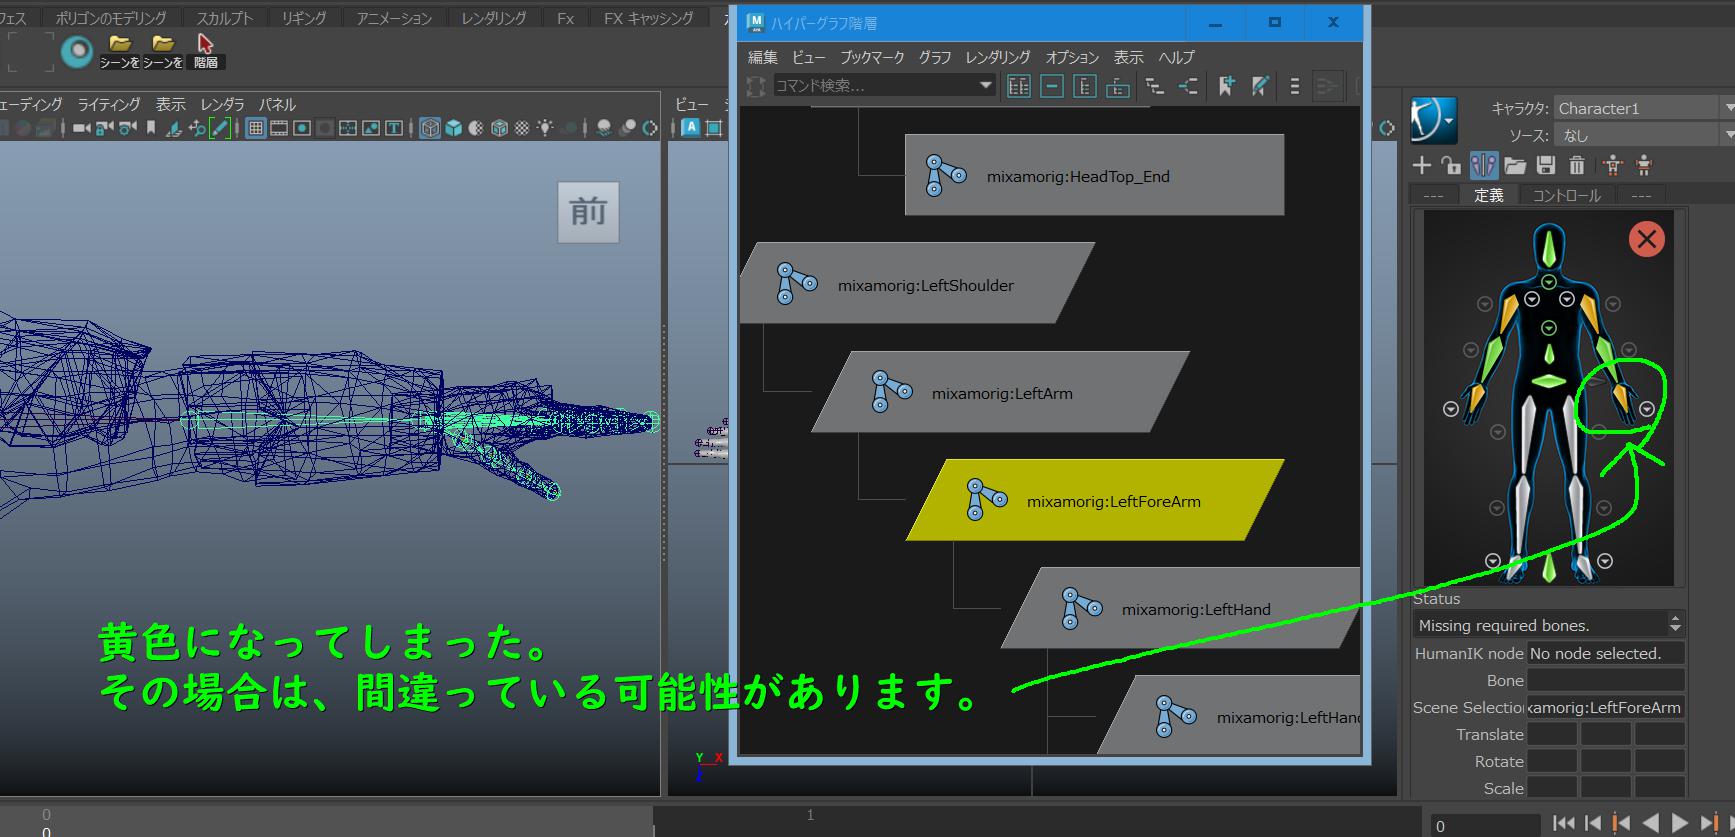Toggle the Safe Title icon marked with T
This screenshot has width=1735, height=837.
coord(394,128)
